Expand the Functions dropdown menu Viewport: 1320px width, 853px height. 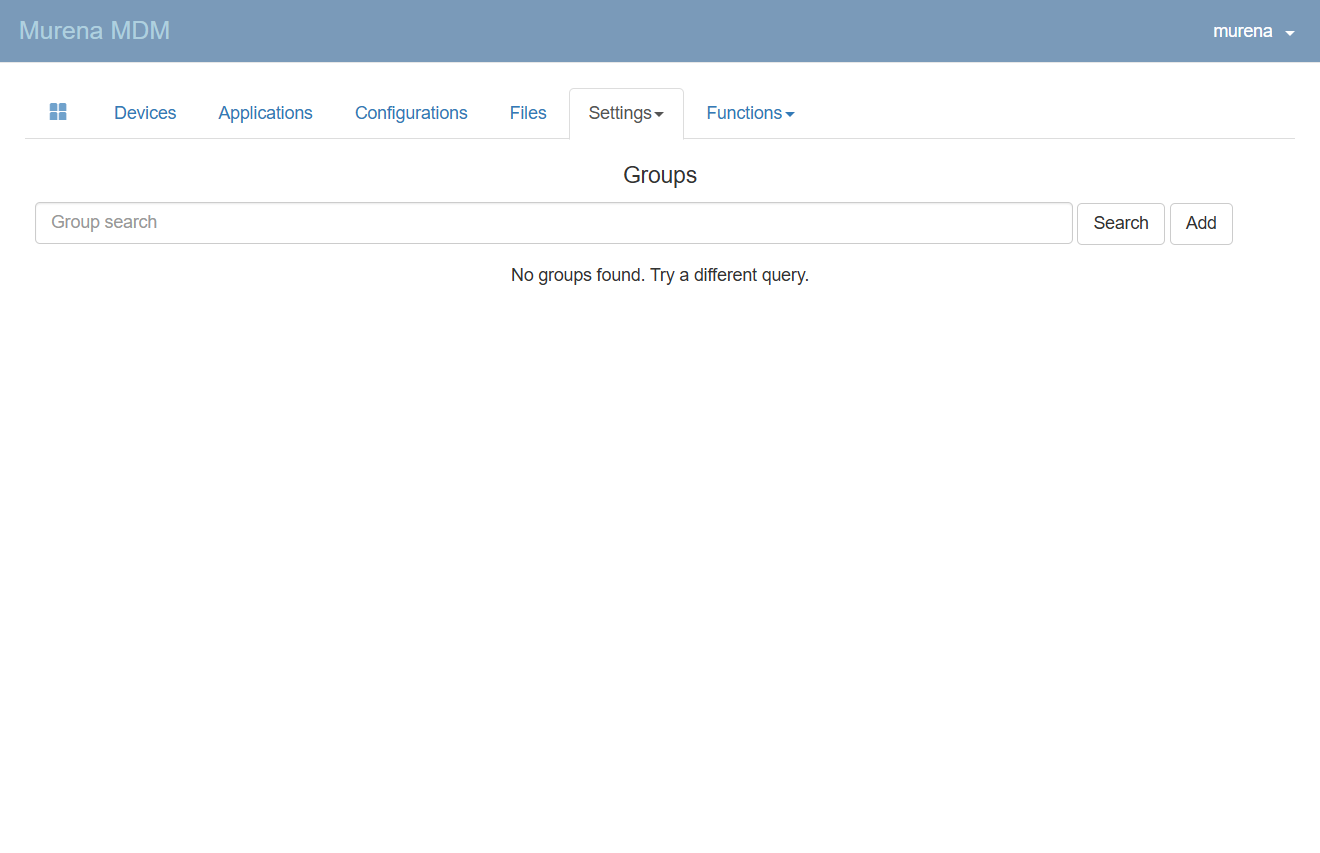click(744, 113)
